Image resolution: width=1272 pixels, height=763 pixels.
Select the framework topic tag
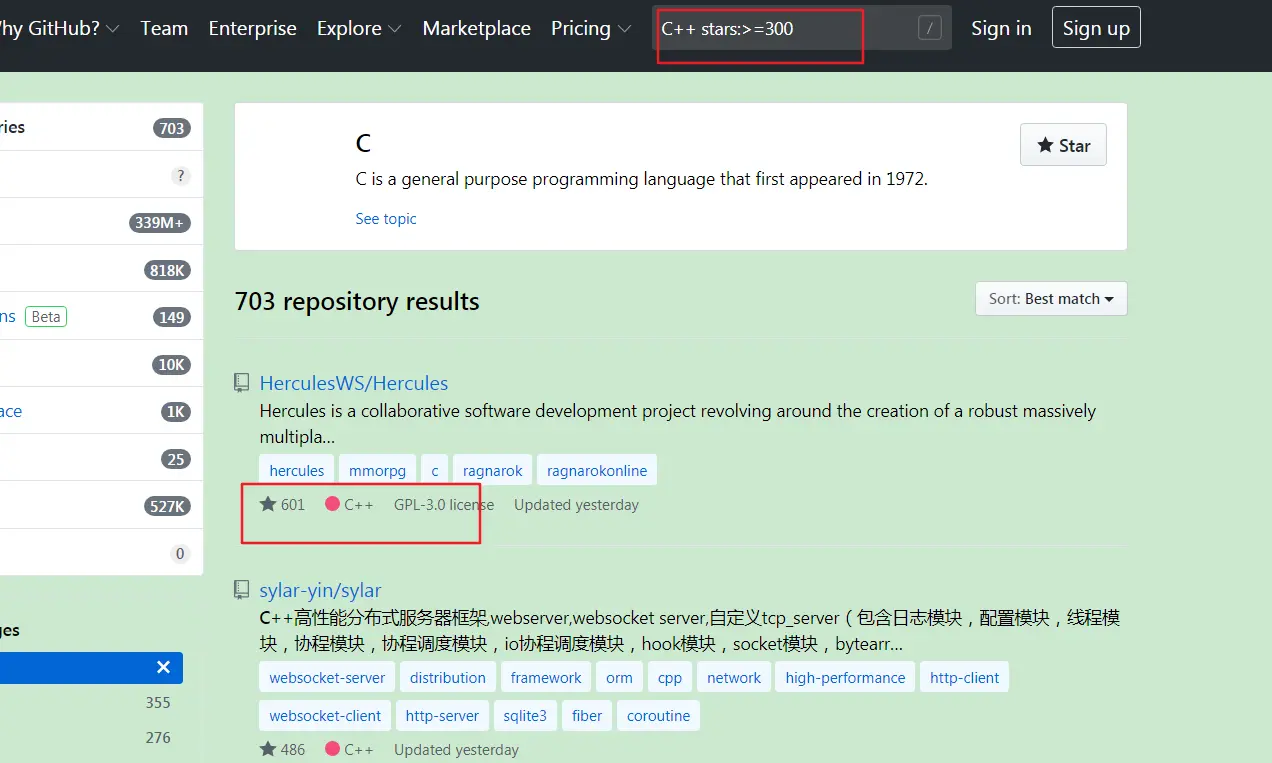(x=546, y=677)
